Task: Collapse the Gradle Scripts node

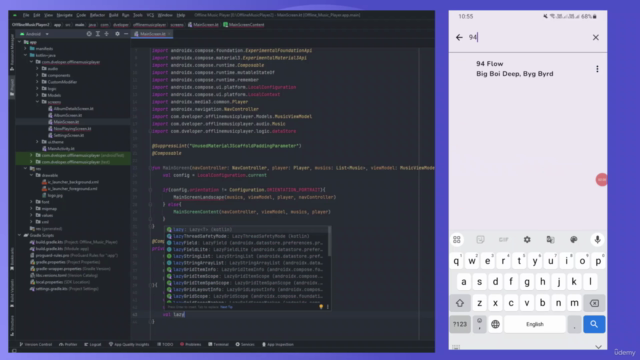Action: point(20,235)
